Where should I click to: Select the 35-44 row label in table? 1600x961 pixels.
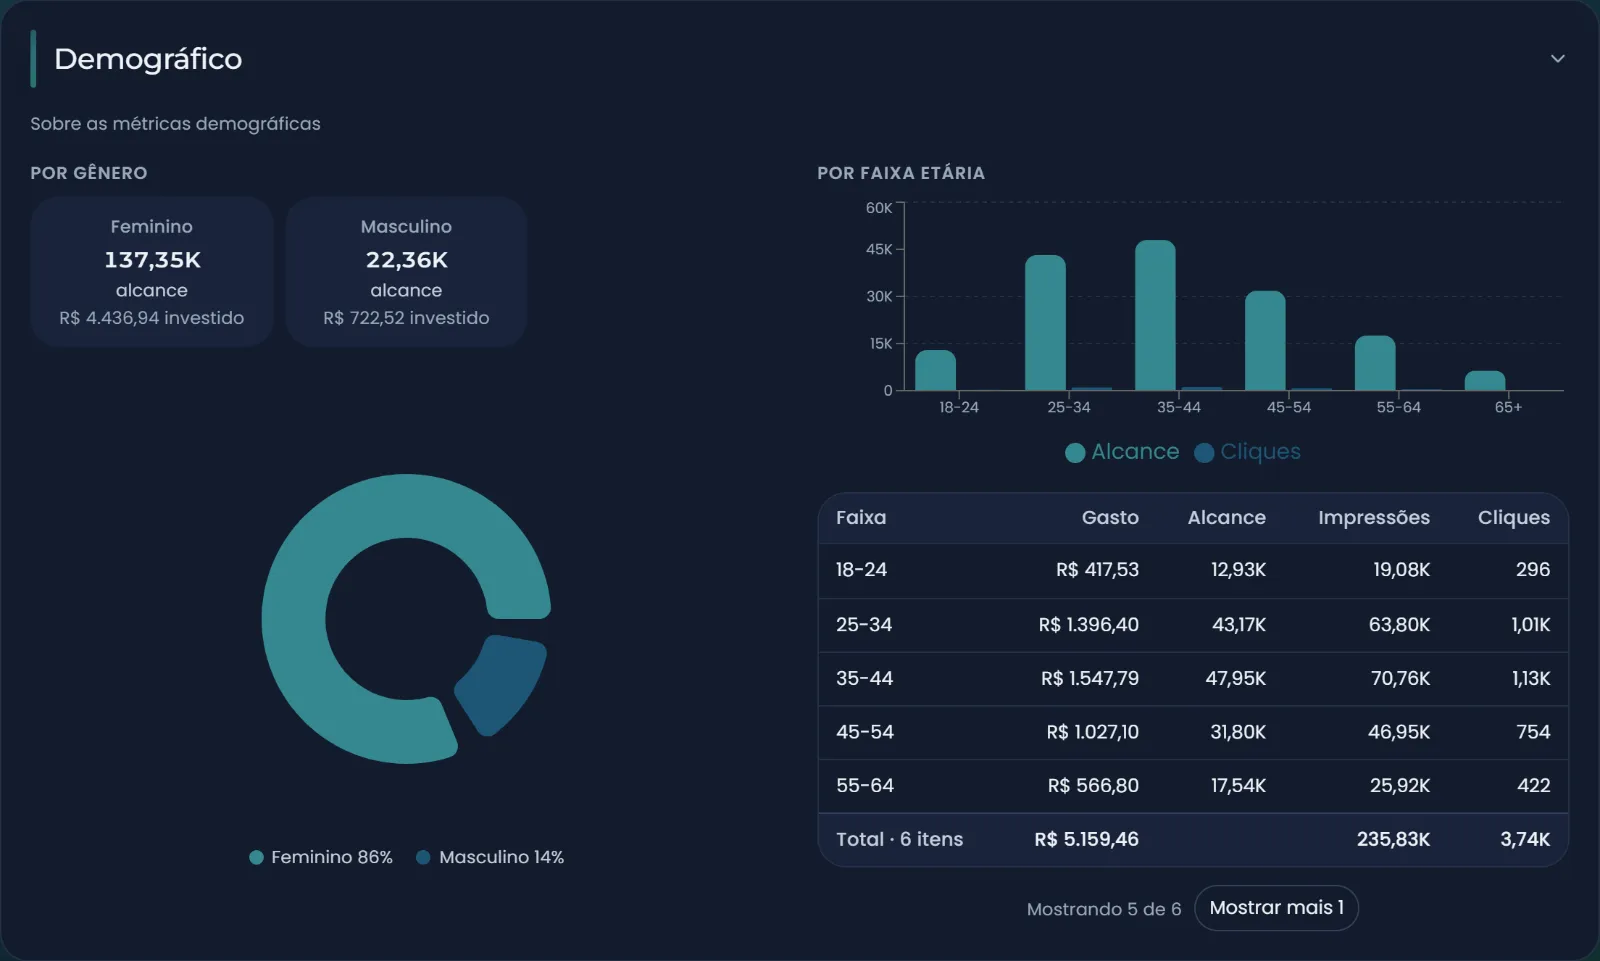coord(864,679)
